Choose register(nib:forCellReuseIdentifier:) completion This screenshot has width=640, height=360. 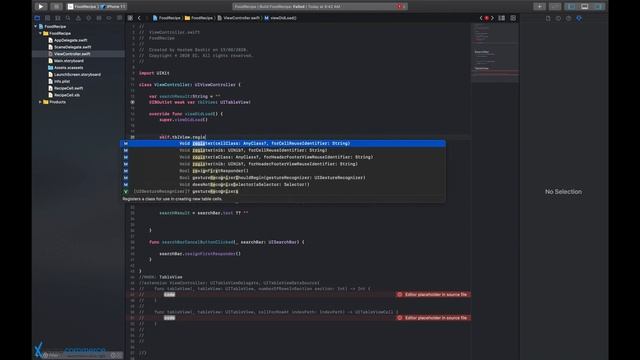[282, 150]
